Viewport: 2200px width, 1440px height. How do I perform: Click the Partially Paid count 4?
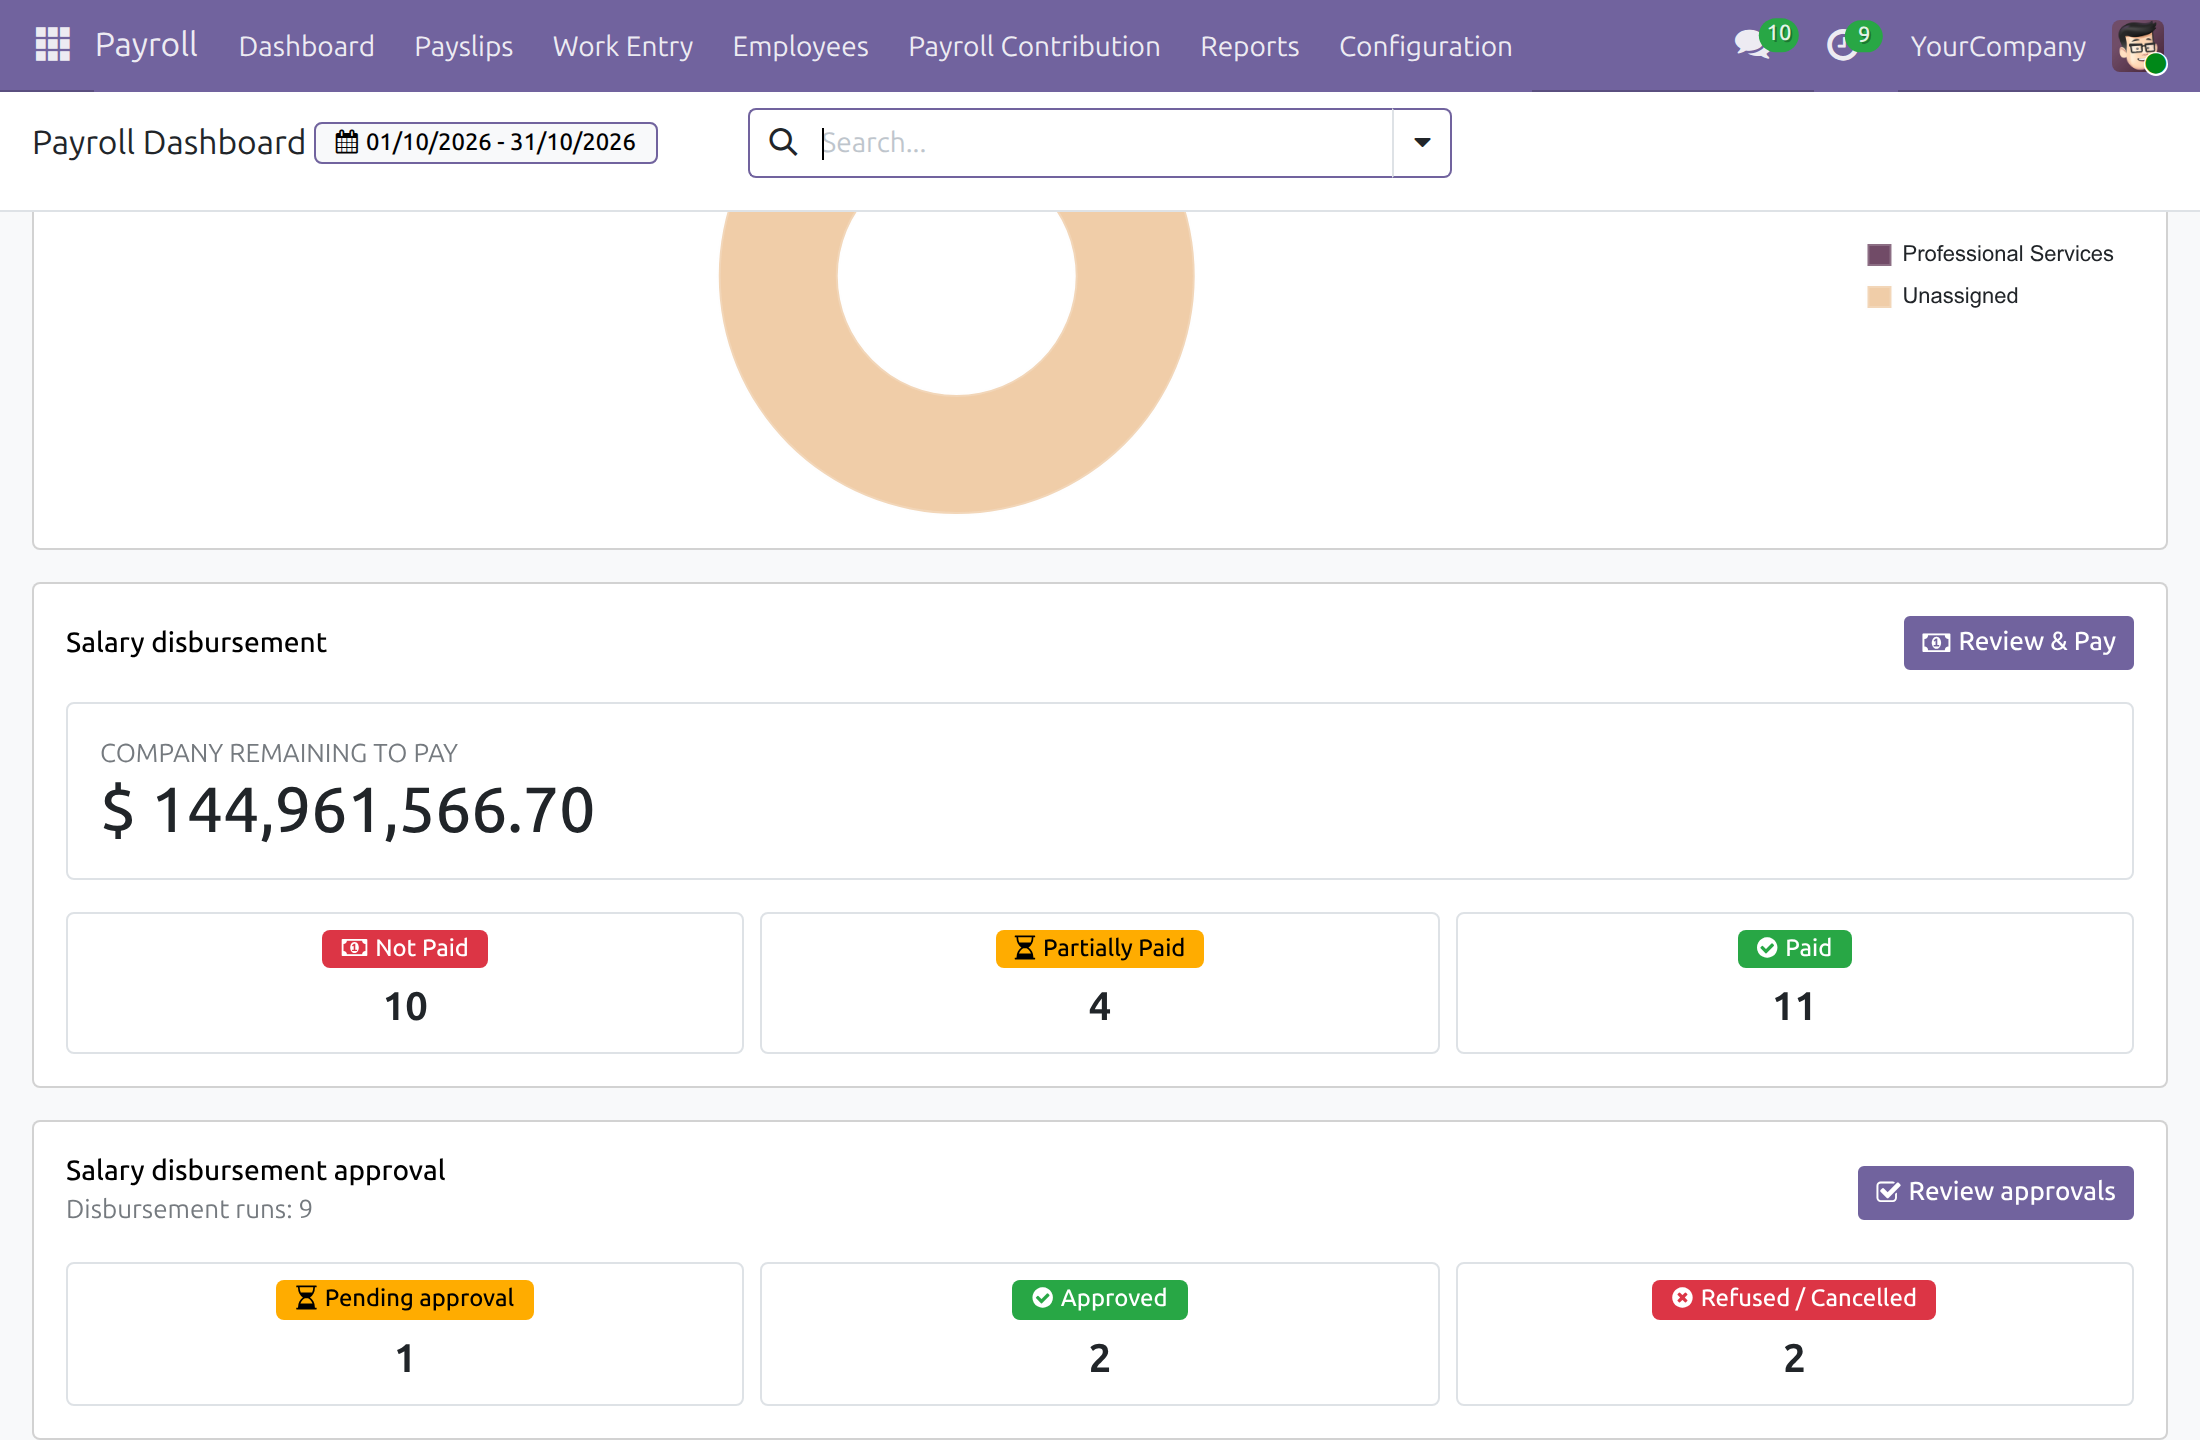pyautogui.click(x=1099, y=1006)
